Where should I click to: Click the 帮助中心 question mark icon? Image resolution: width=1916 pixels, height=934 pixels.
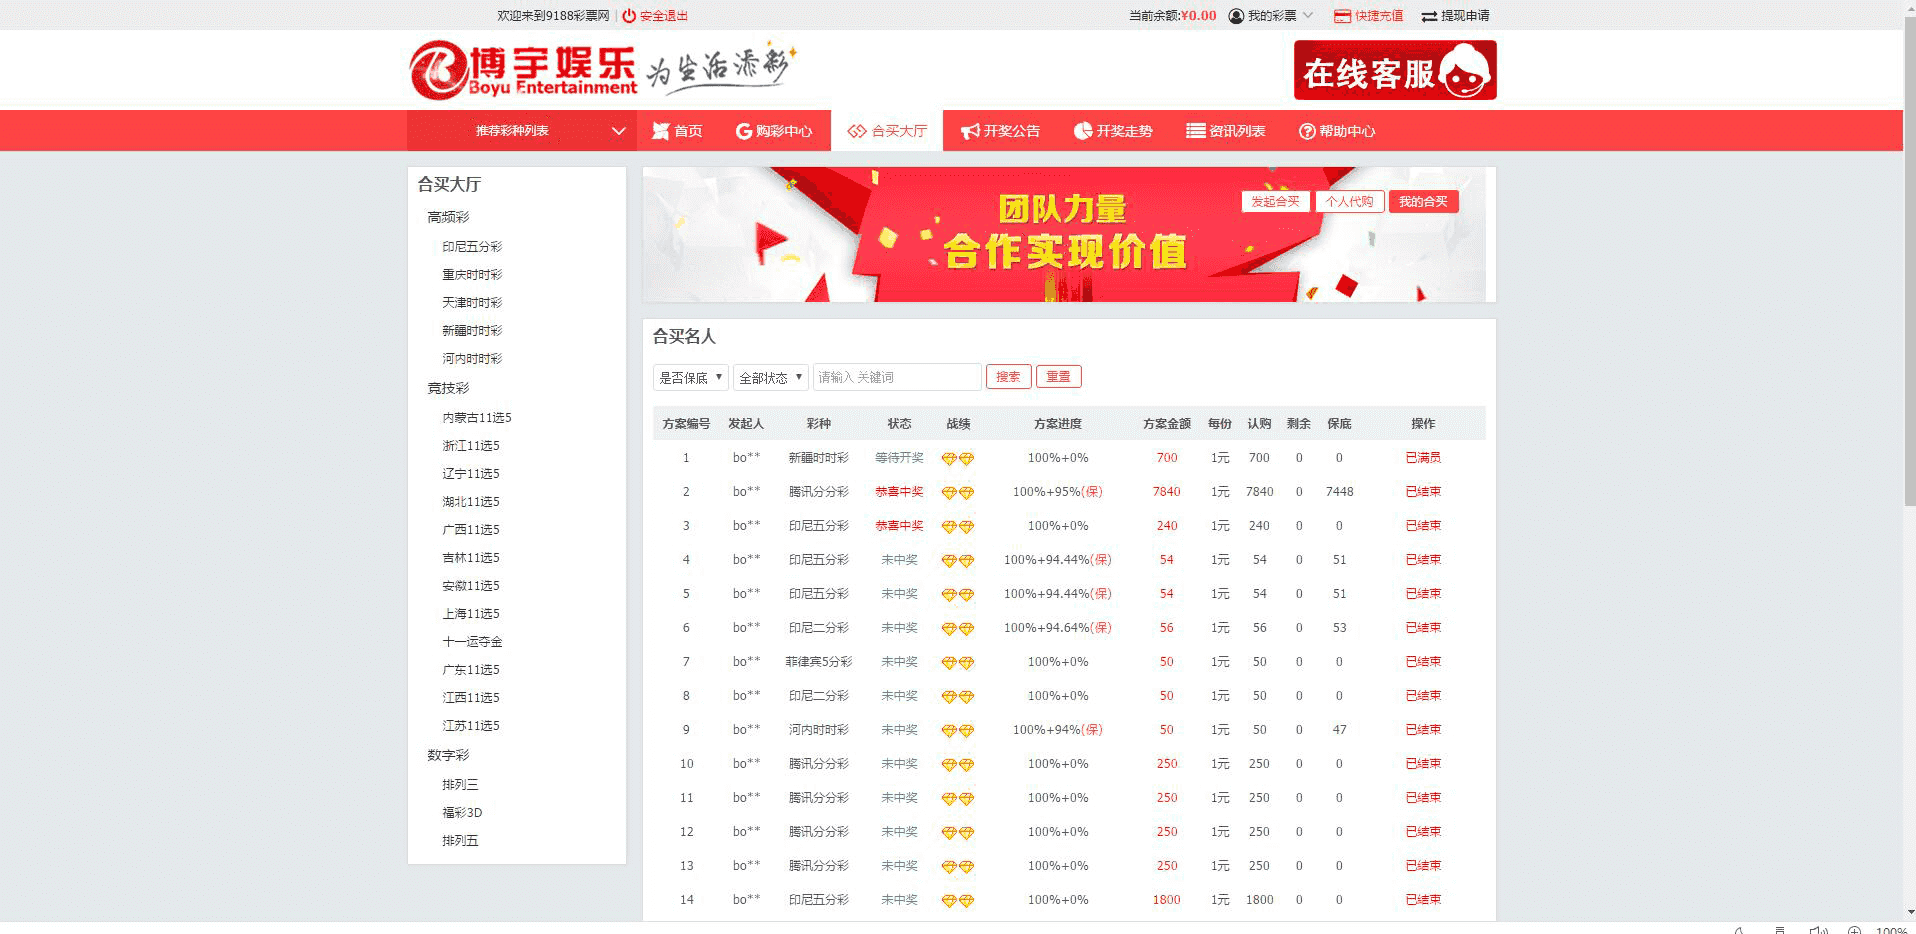(x=1306, y=131)
